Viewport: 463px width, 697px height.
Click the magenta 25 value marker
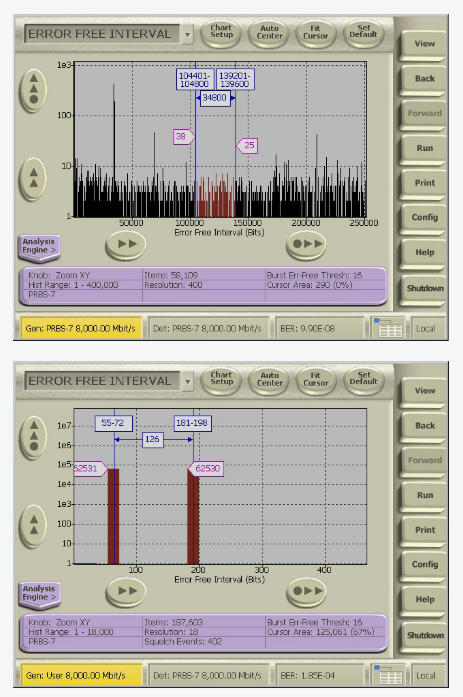[x=247, y=145]
